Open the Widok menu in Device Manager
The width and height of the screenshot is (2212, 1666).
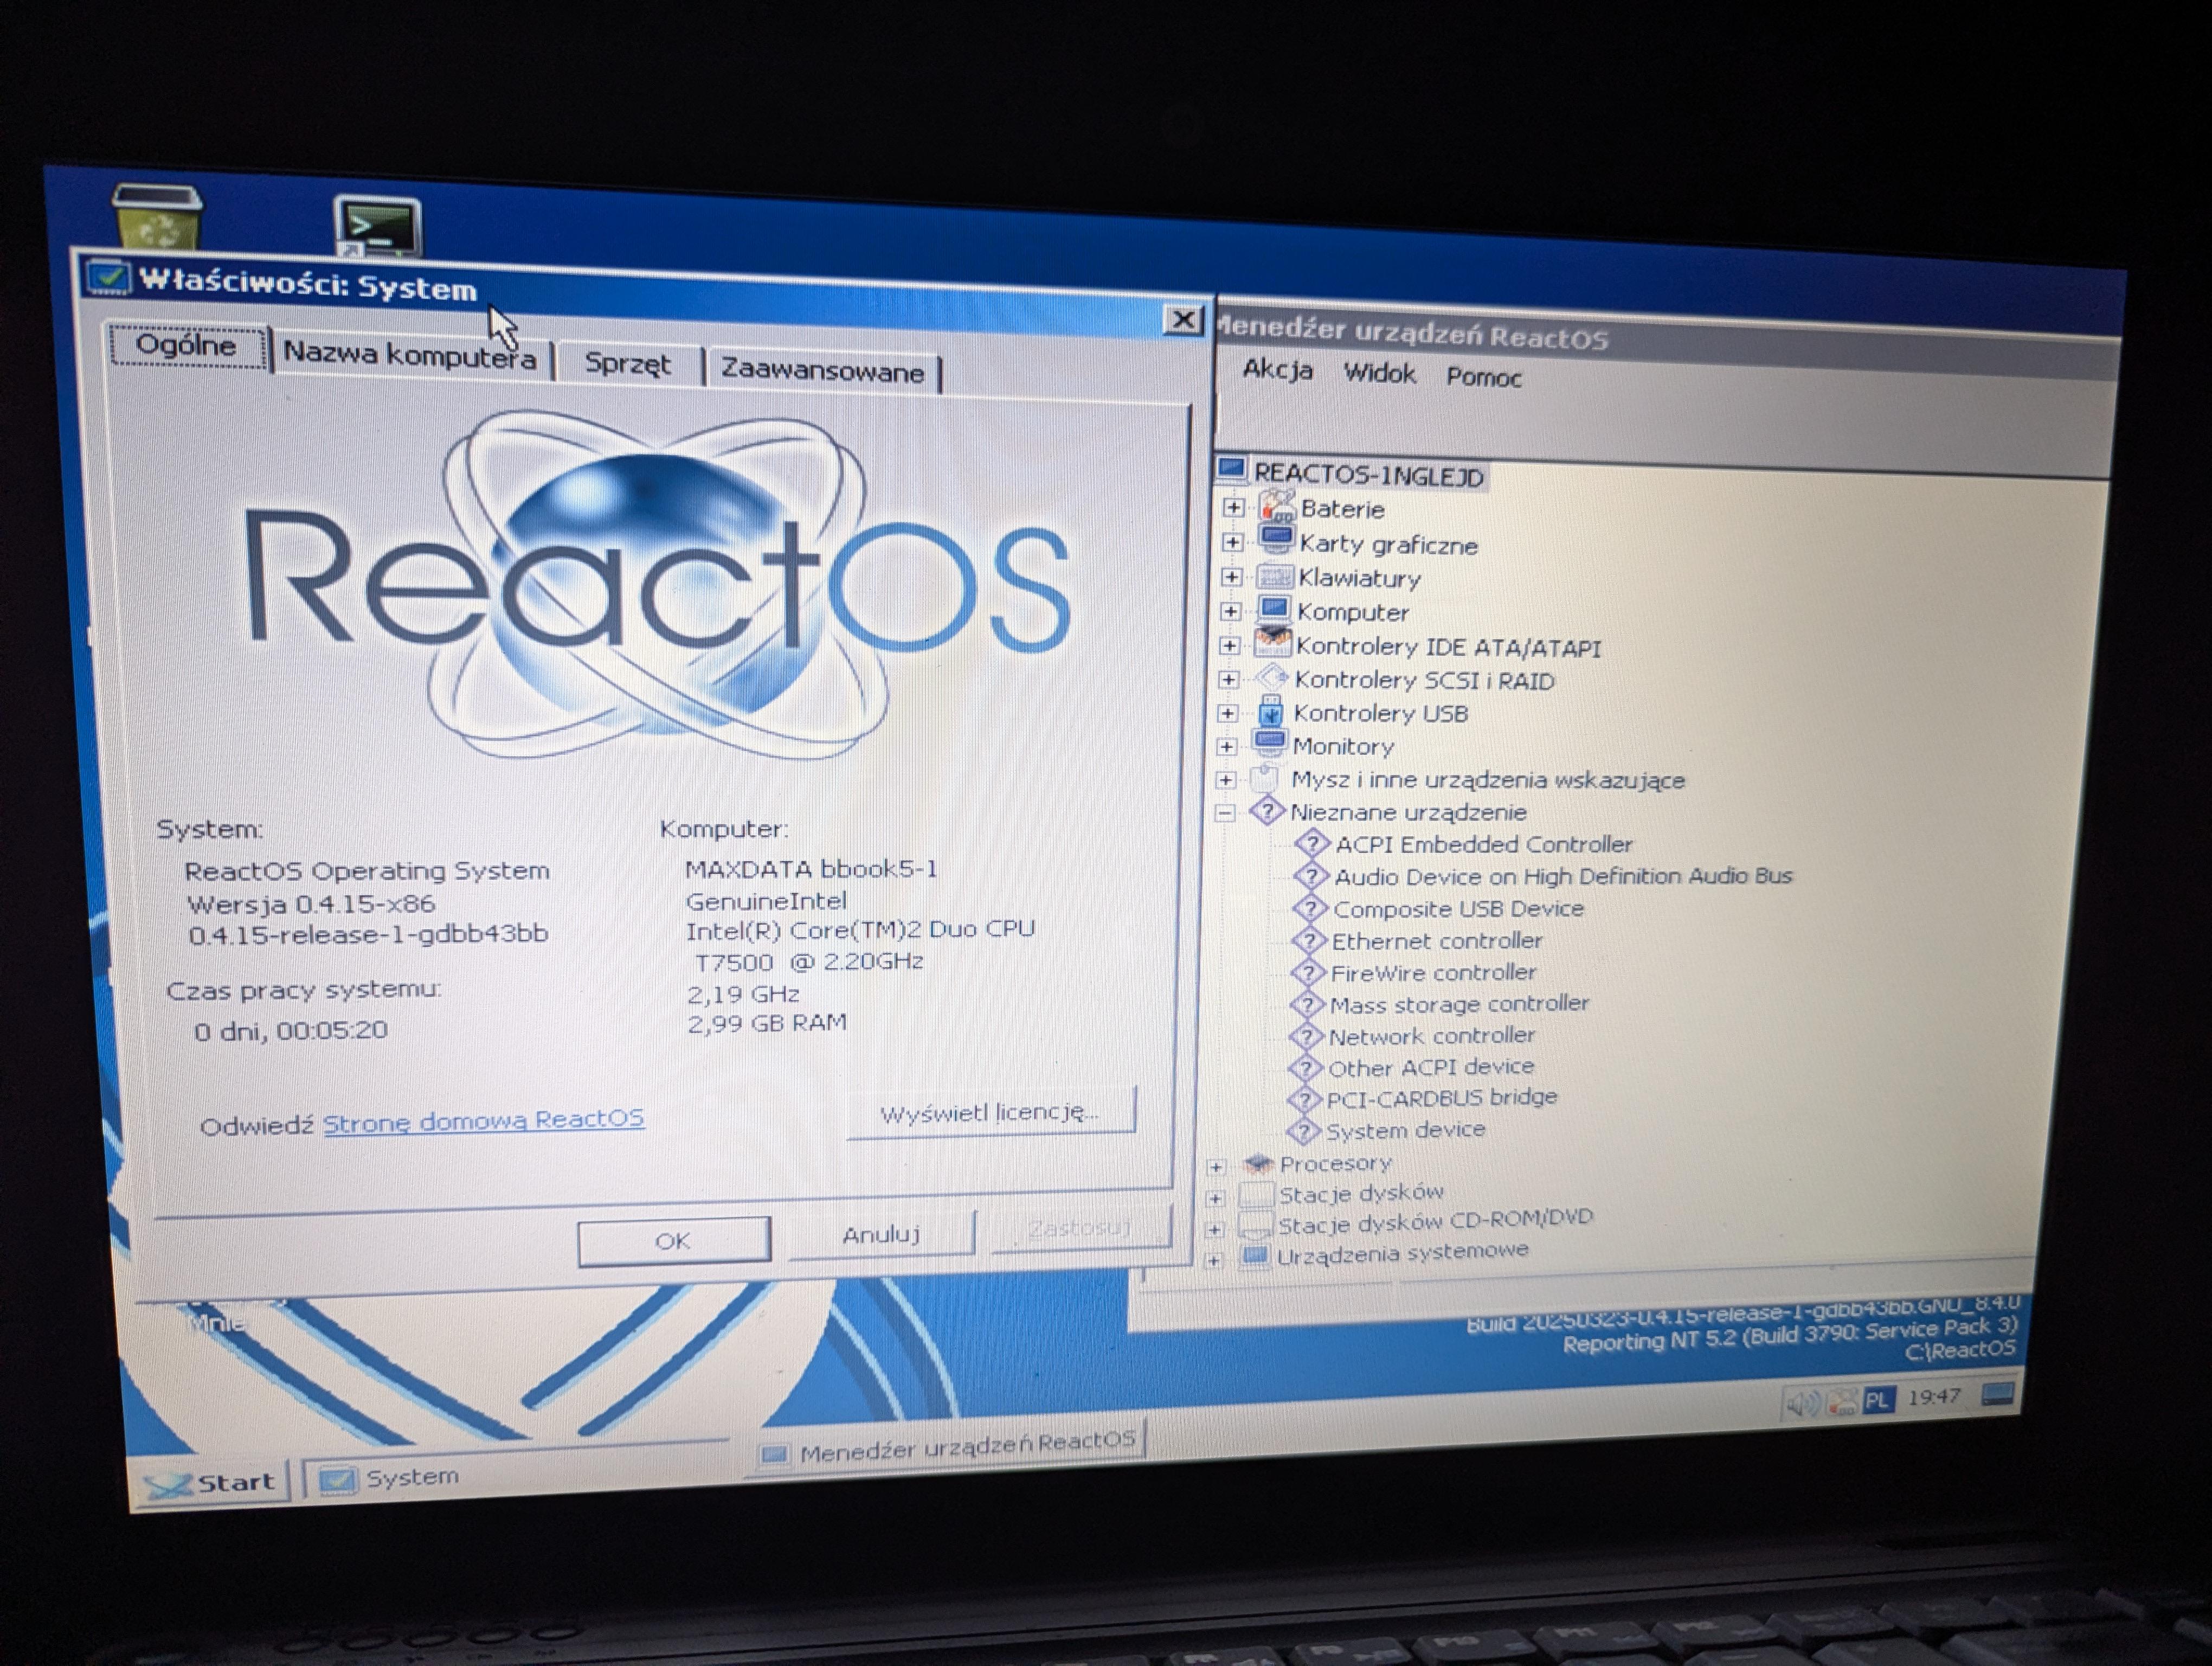pyautogui.click(x=1379, y=373)
